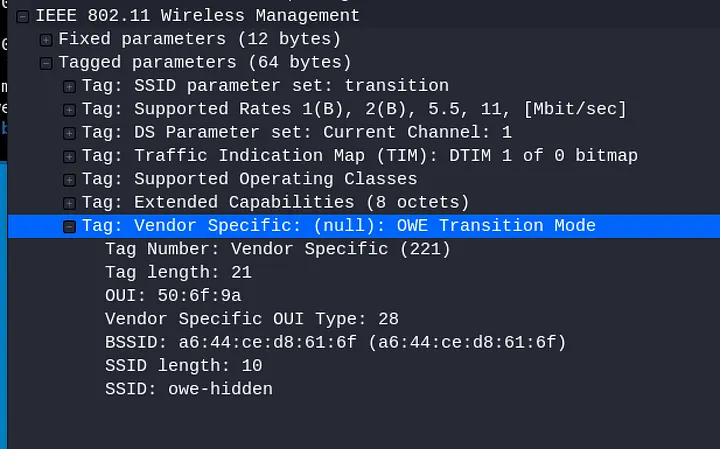The height and width of the screenshot is (449, 720).
Task: Select the SSID: owe-hidden field
Action: (x=189, y=389)
